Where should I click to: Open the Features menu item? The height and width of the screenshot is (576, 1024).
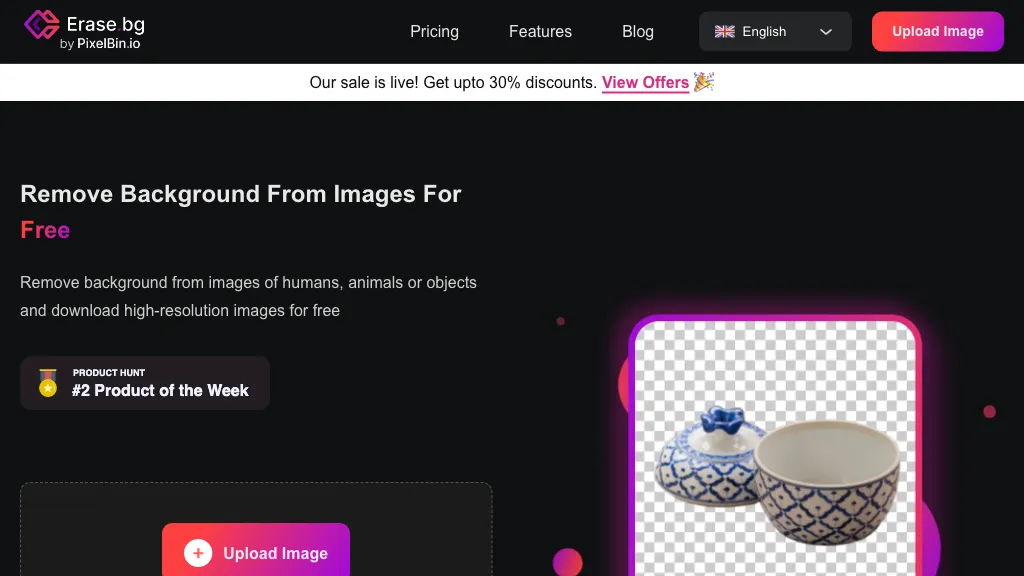pyautogui.click(x=540, y=31)
